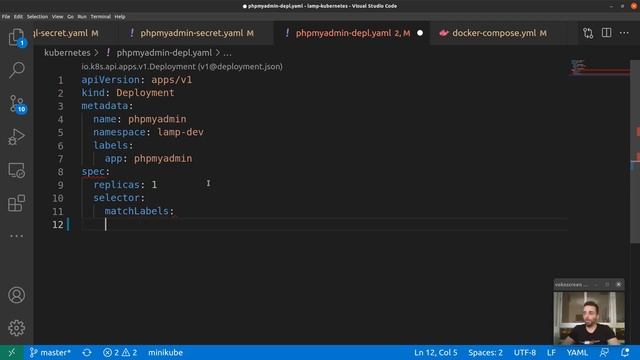The width and height of the screenshot is (640, 360).
Task: Open the Help menu
Action: coord(120,17)
